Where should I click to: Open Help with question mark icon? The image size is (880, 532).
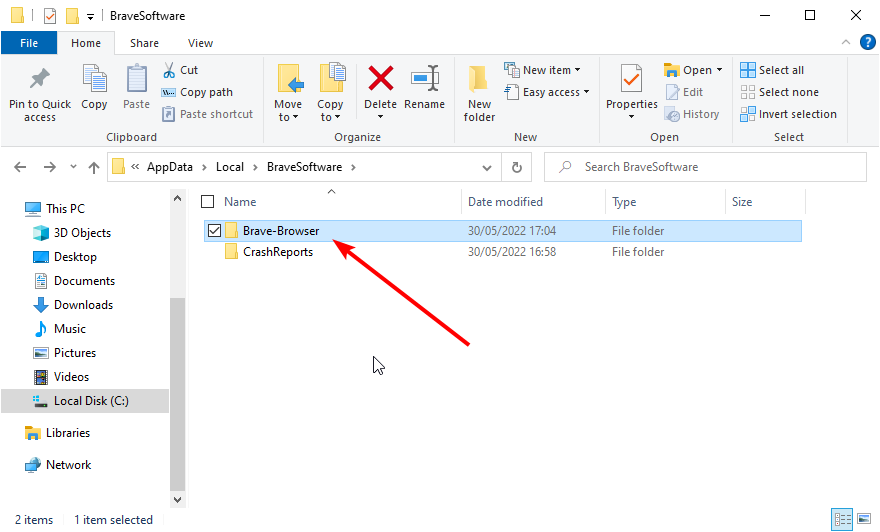click(868, 43)
